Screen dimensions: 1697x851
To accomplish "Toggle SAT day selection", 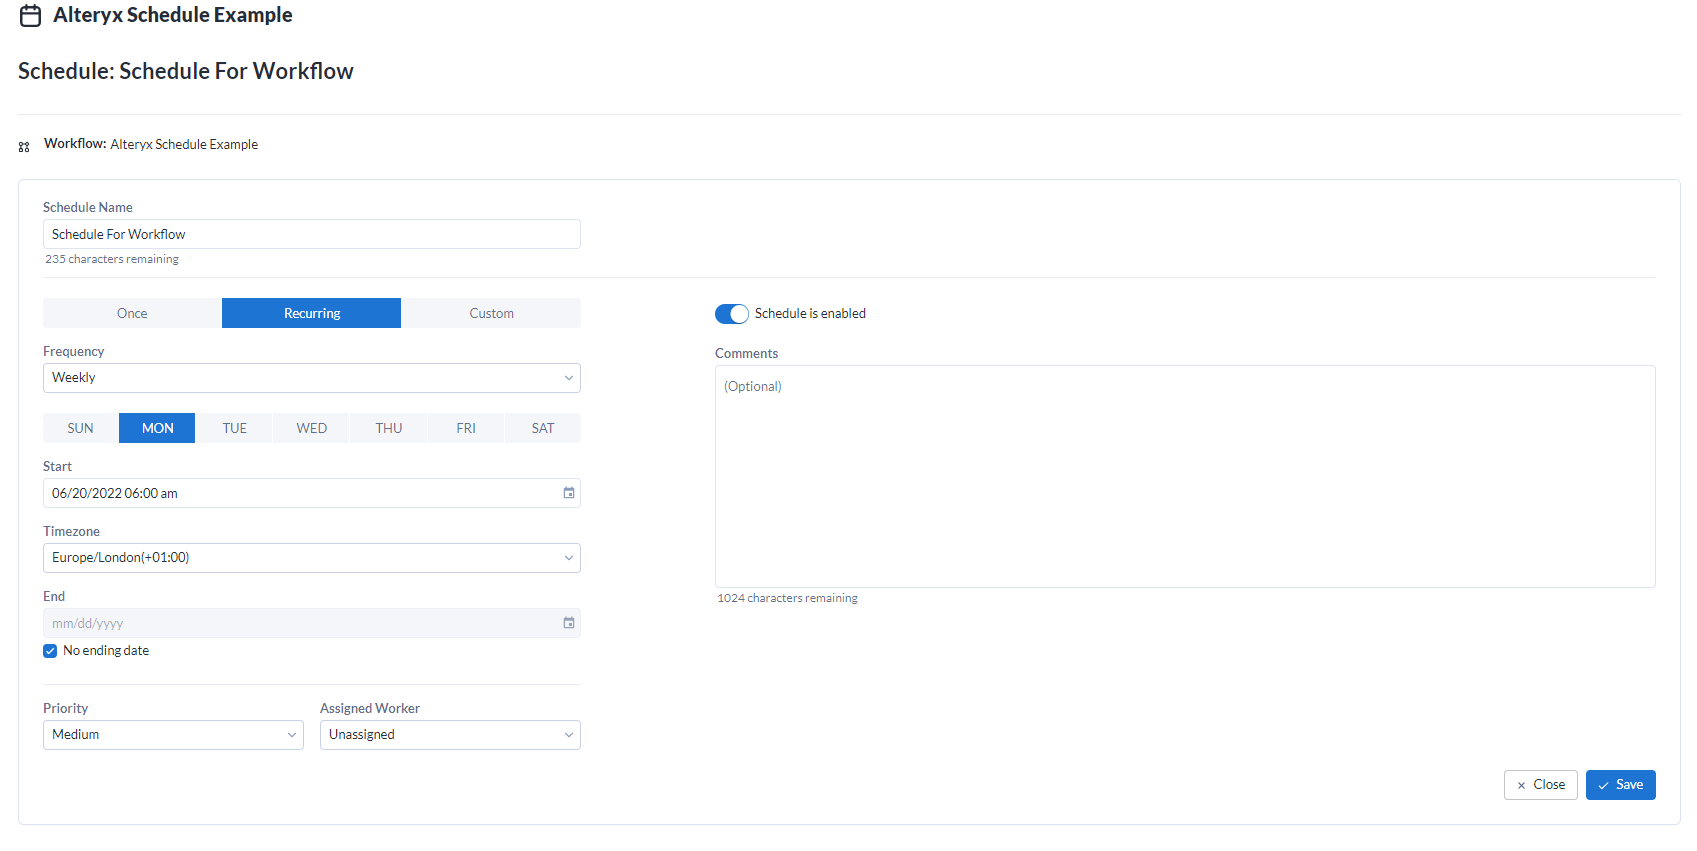I will click(543, 428).
